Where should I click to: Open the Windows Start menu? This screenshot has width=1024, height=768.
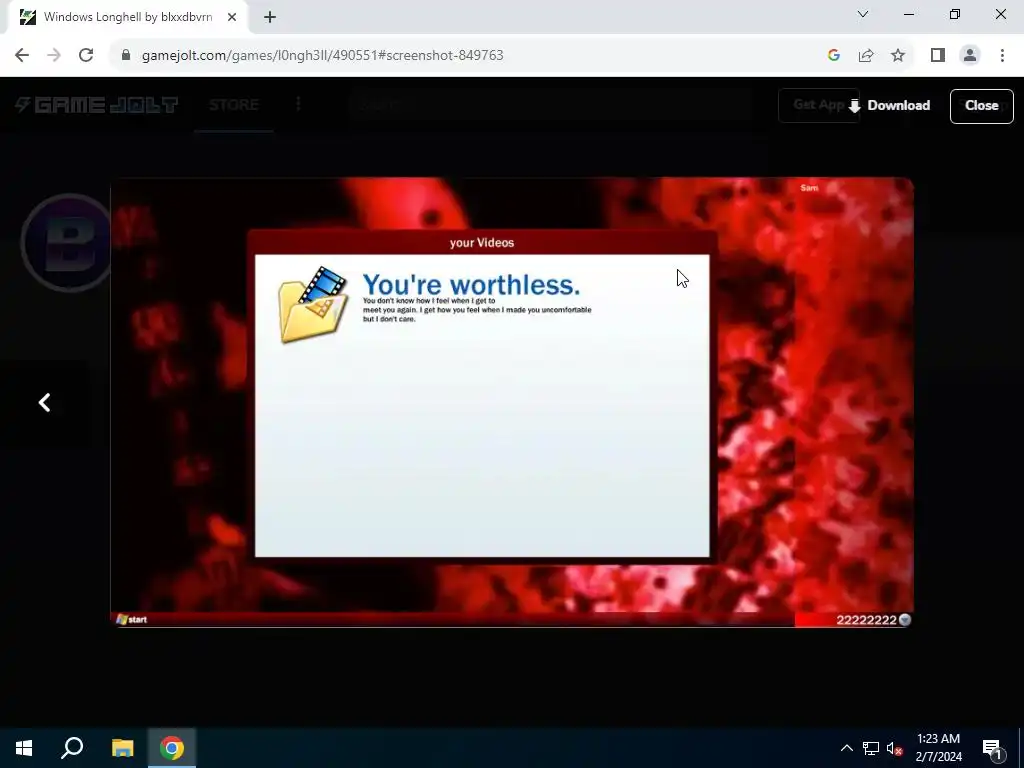pos(24,748)
